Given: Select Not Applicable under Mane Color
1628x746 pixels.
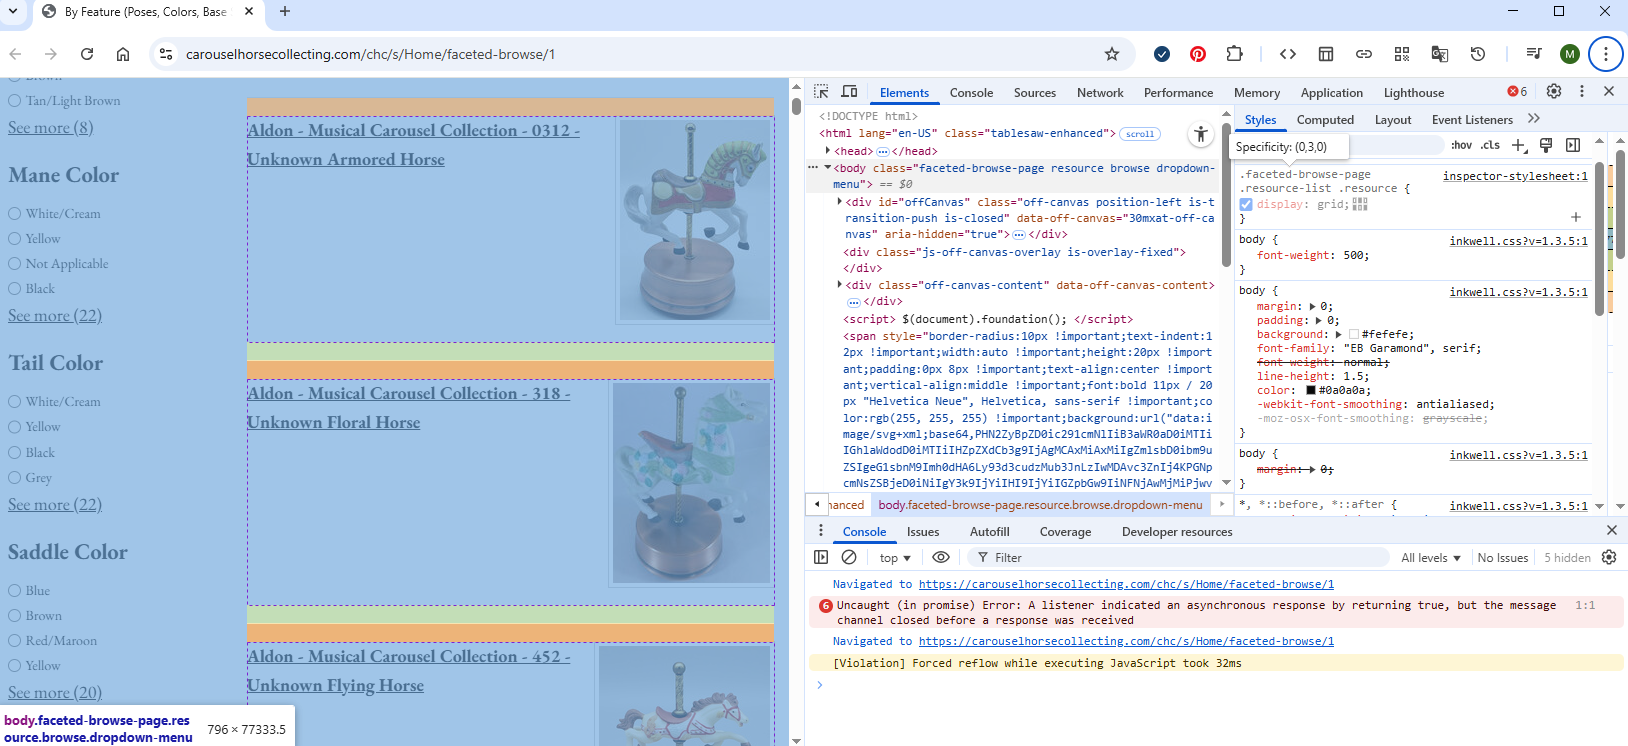Looking at the screenshot, I should [x=15, y=264].
